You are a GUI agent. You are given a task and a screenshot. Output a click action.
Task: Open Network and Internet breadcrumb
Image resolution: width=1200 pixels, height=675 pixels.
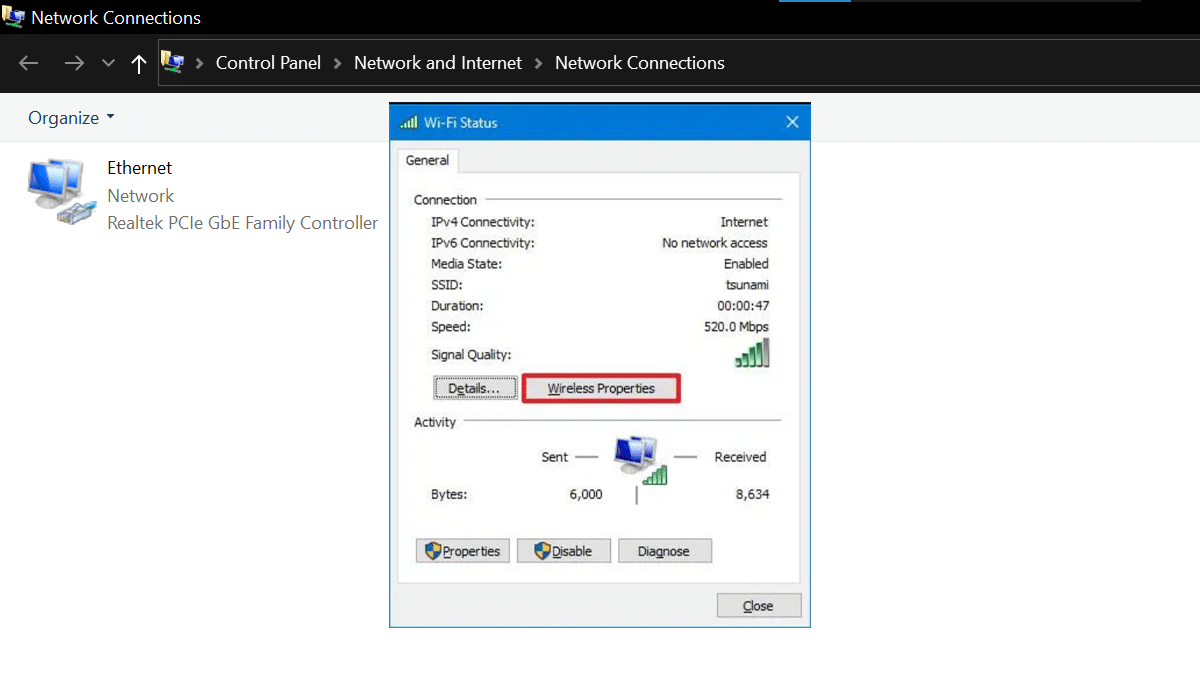click(x=438, y=63)
